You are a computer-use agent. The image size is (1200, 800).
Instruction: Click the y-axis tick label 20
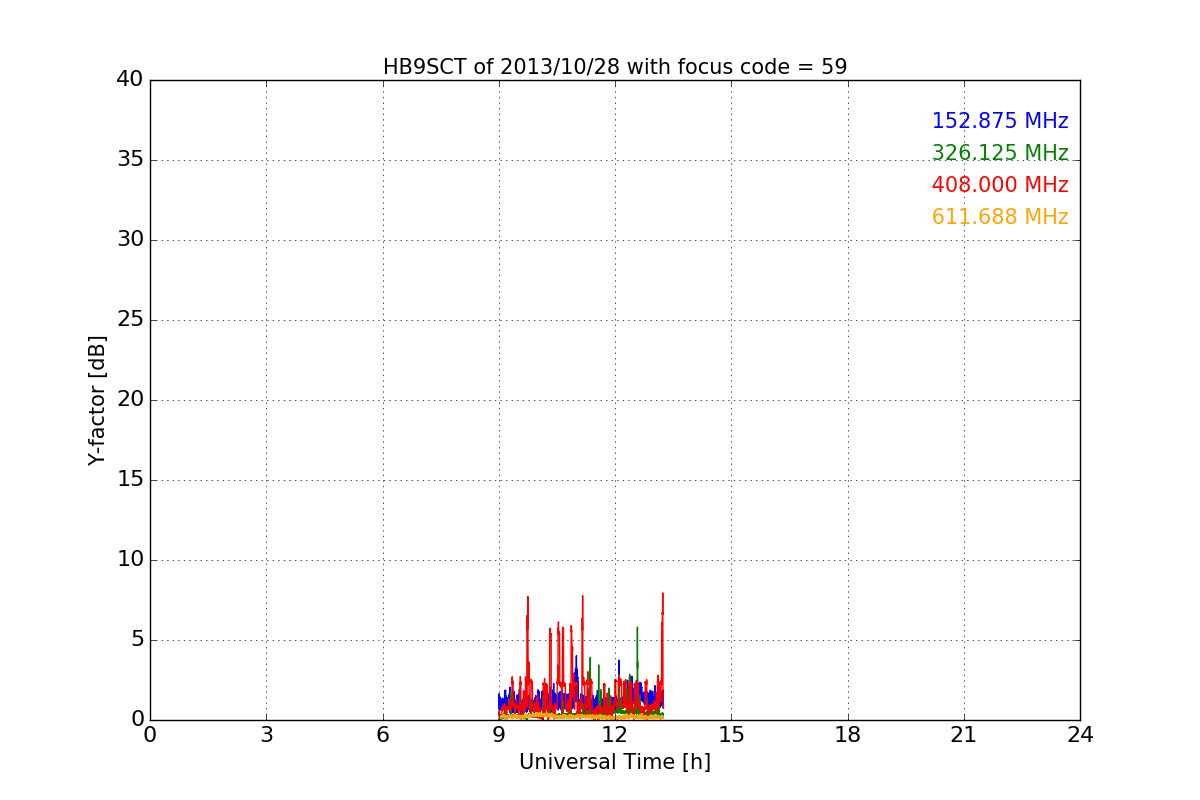(130, 400)
